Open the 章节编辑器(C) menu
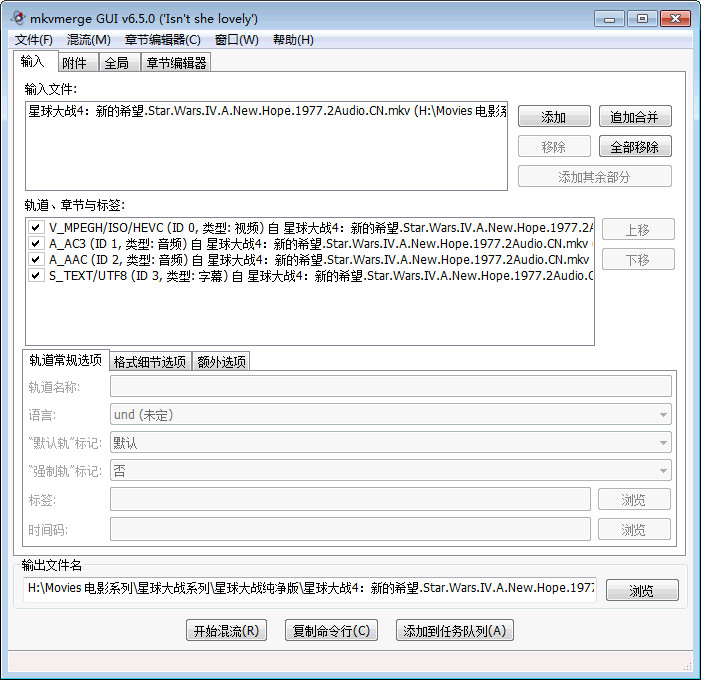The width and height of the screenshot is (701, 680). [162, 40]
